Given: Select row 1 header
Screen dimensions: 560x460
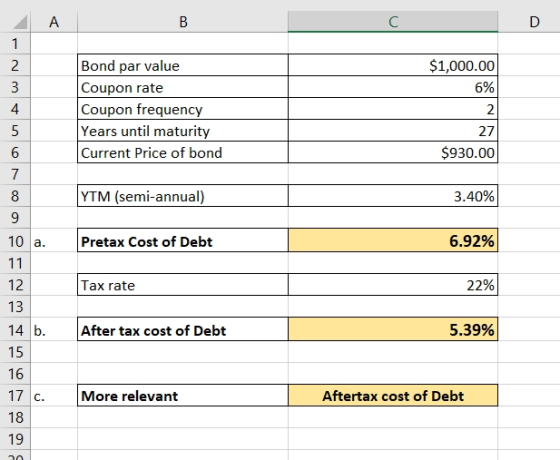Looking at the screenshot, I should point(15,44).
